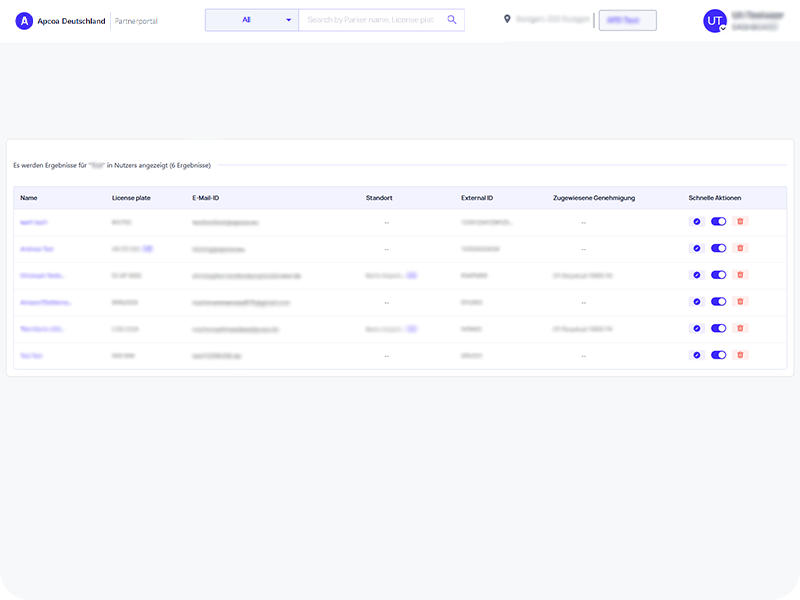This screenshot has width=800, height=600.
Task: Edit the second user in the list
Action: [697, 248]
